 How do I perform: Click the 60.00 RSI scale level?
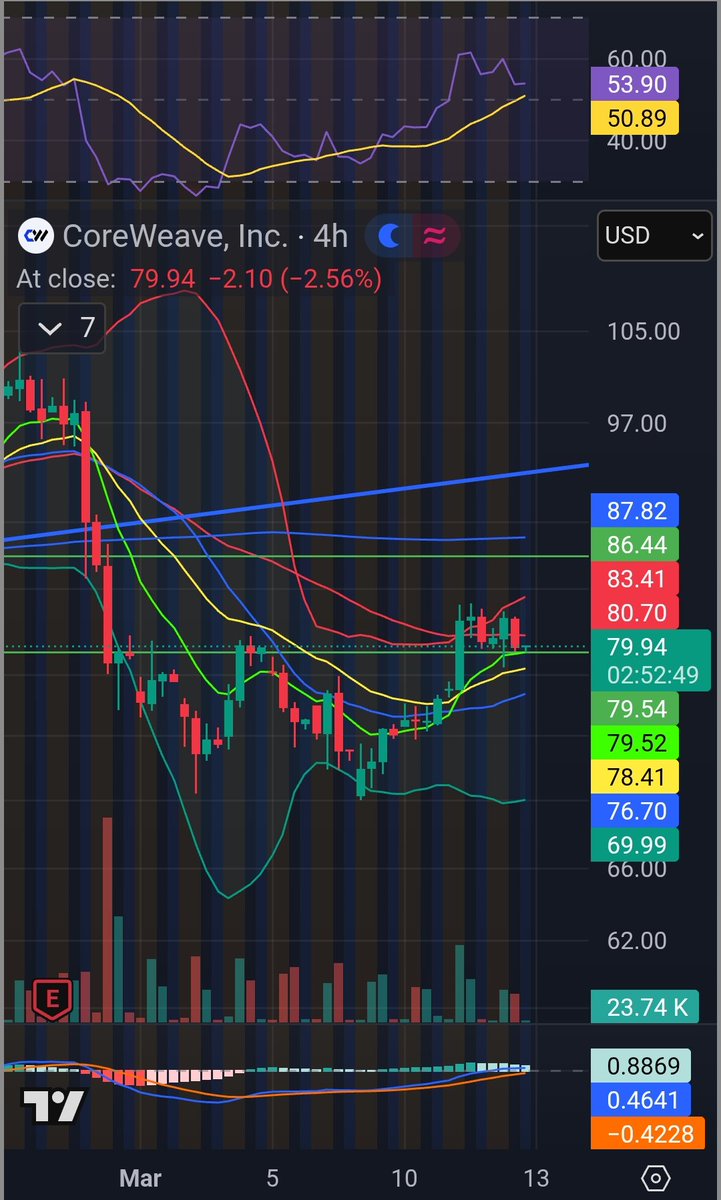tap(636, 58)
